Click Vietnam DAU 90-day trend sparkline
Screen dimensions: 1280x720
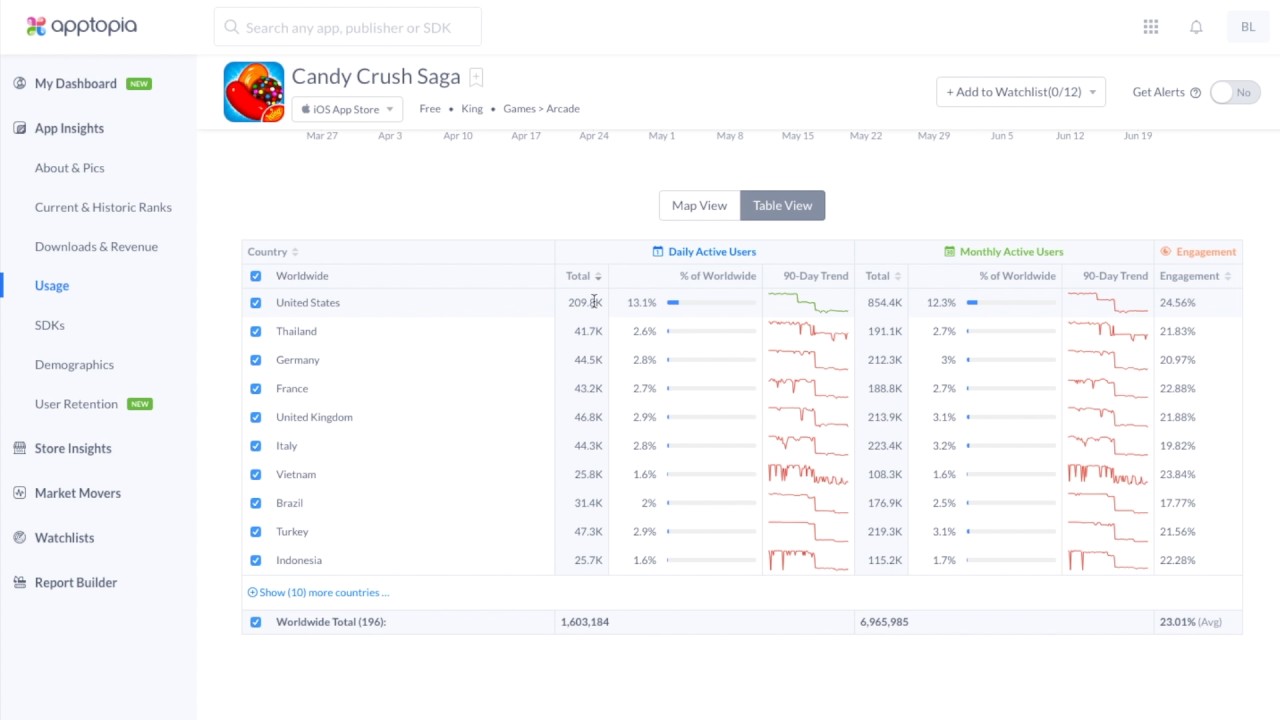pos(808,474)
